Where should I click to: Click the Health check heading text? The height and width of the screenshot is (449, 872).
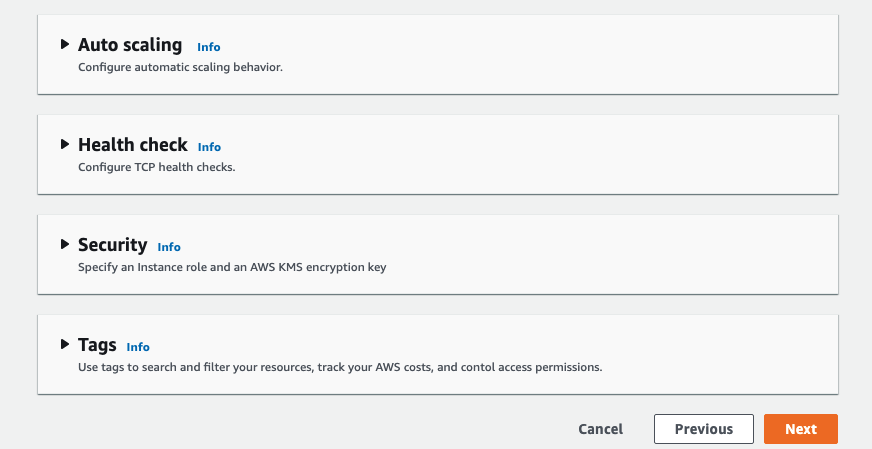(x=132, y=145)
